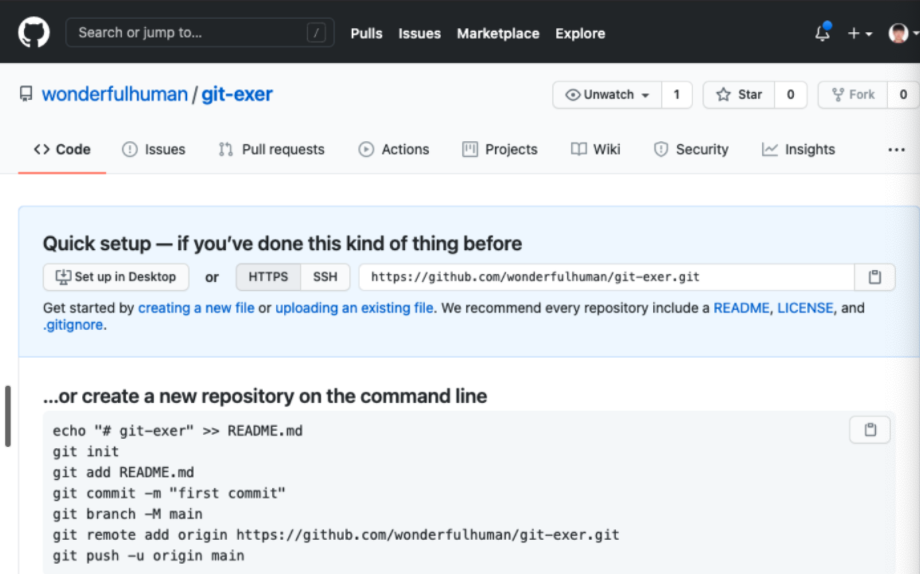Click the 'git branch -M main' line
This screenshot has width=920, height=574.
tap(127, 514)
